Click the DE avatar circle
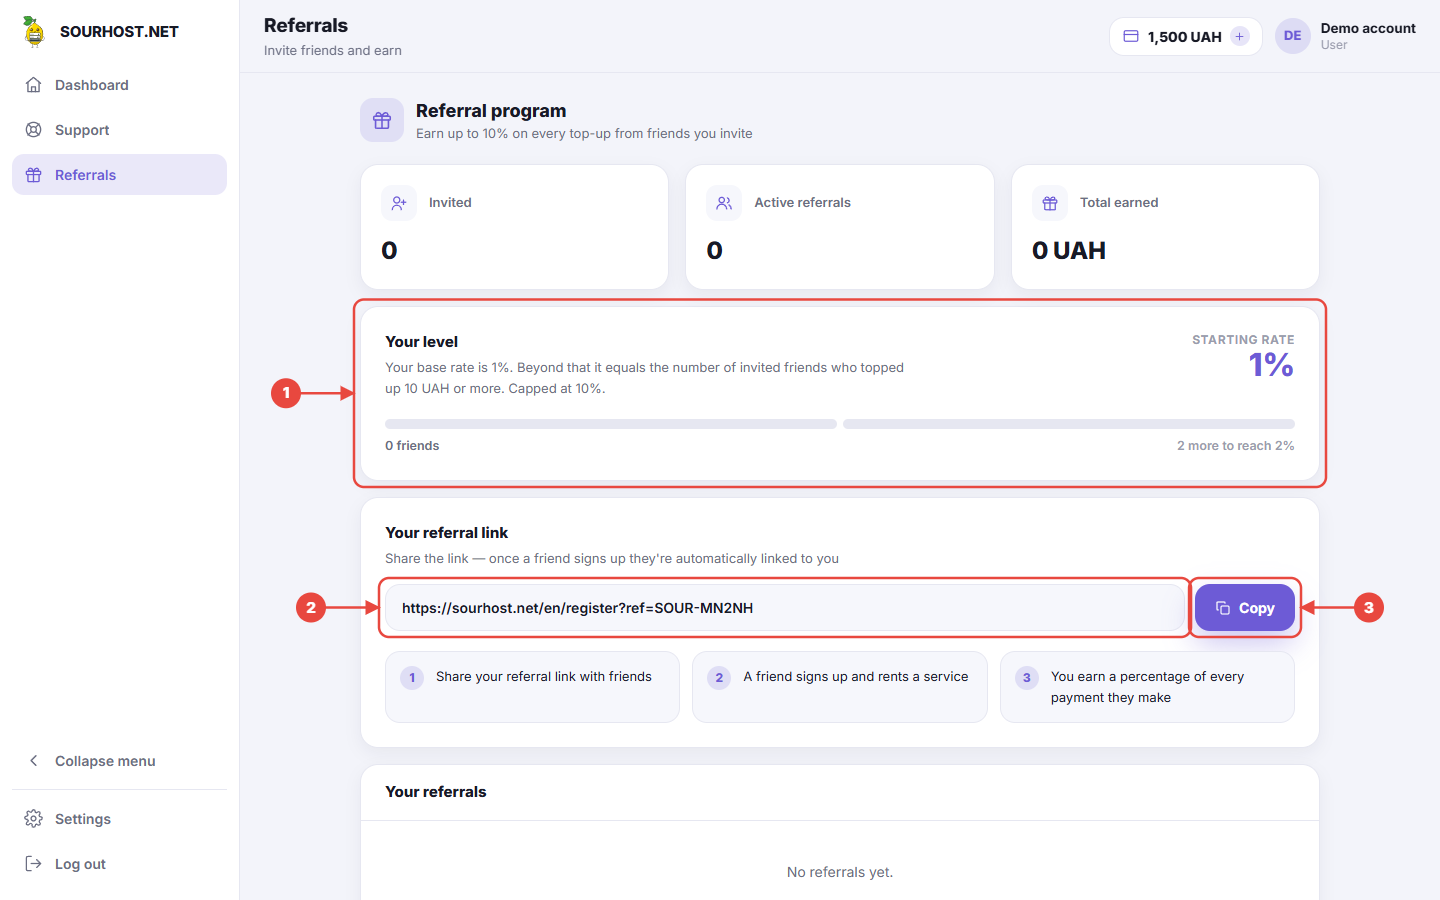The width and height of the screenshot is (1440, 900). click(1293, 36)
